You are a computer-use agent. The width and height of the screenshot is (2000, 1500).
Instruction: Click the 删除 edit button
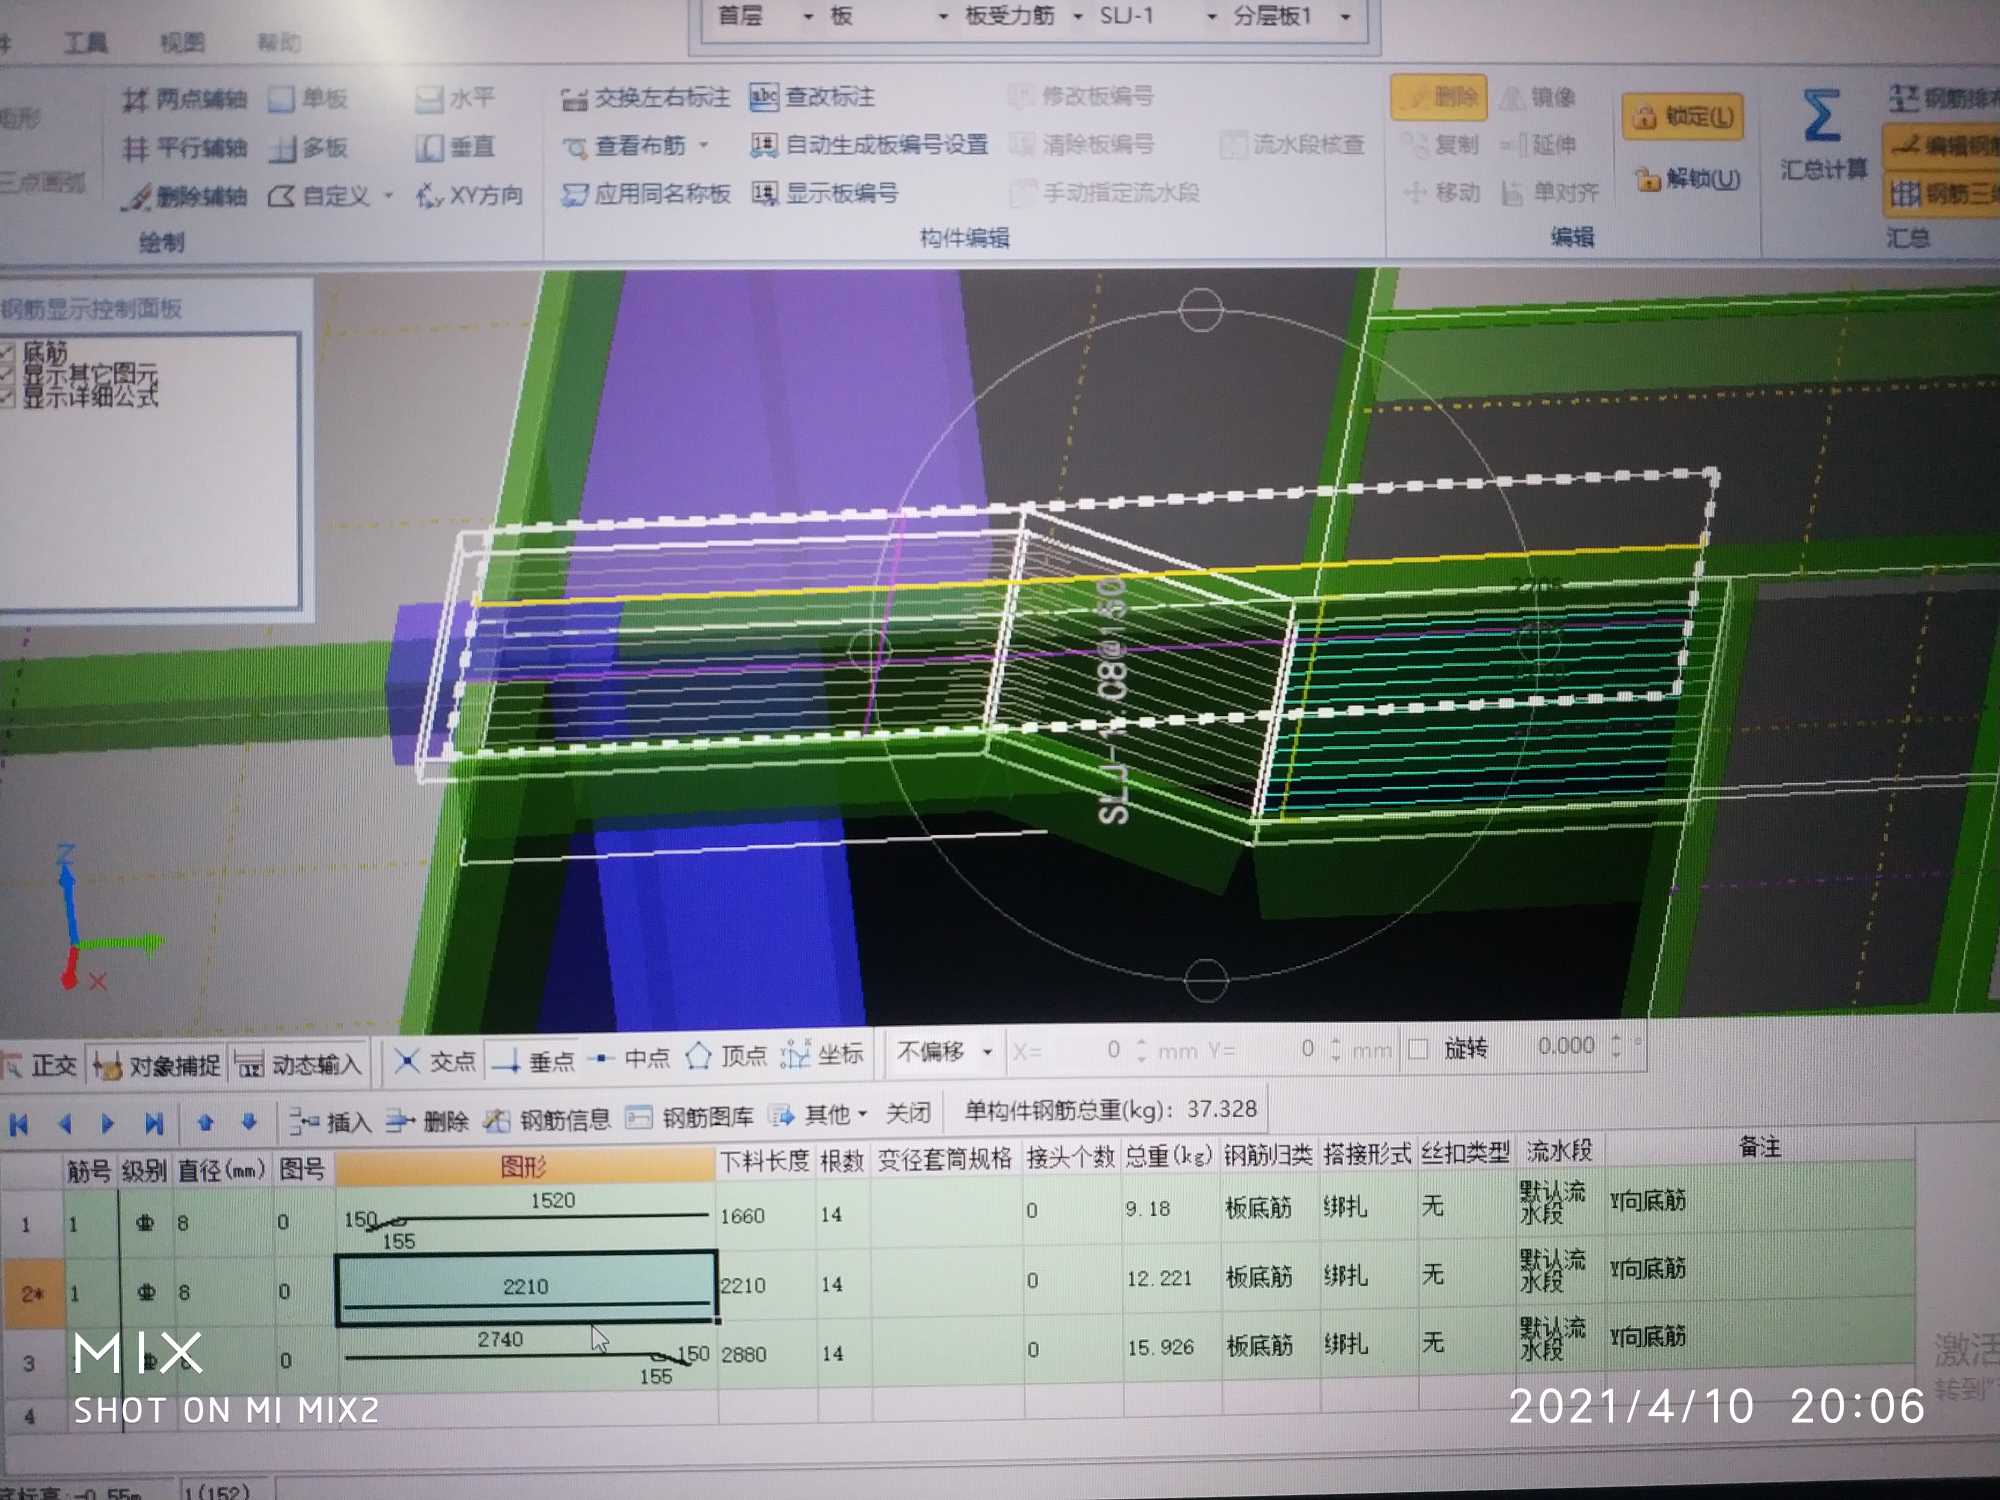[1439, 97]
